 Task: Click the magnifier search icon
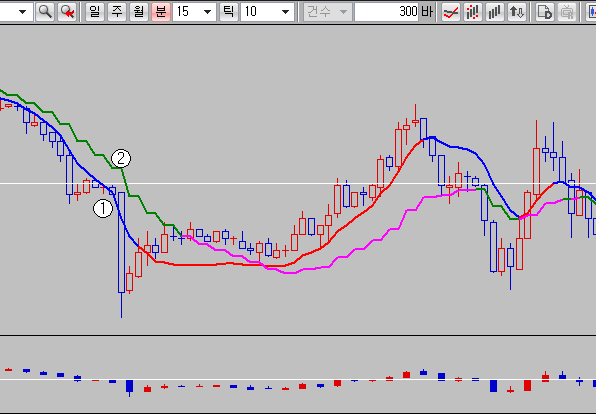[45, 12]
